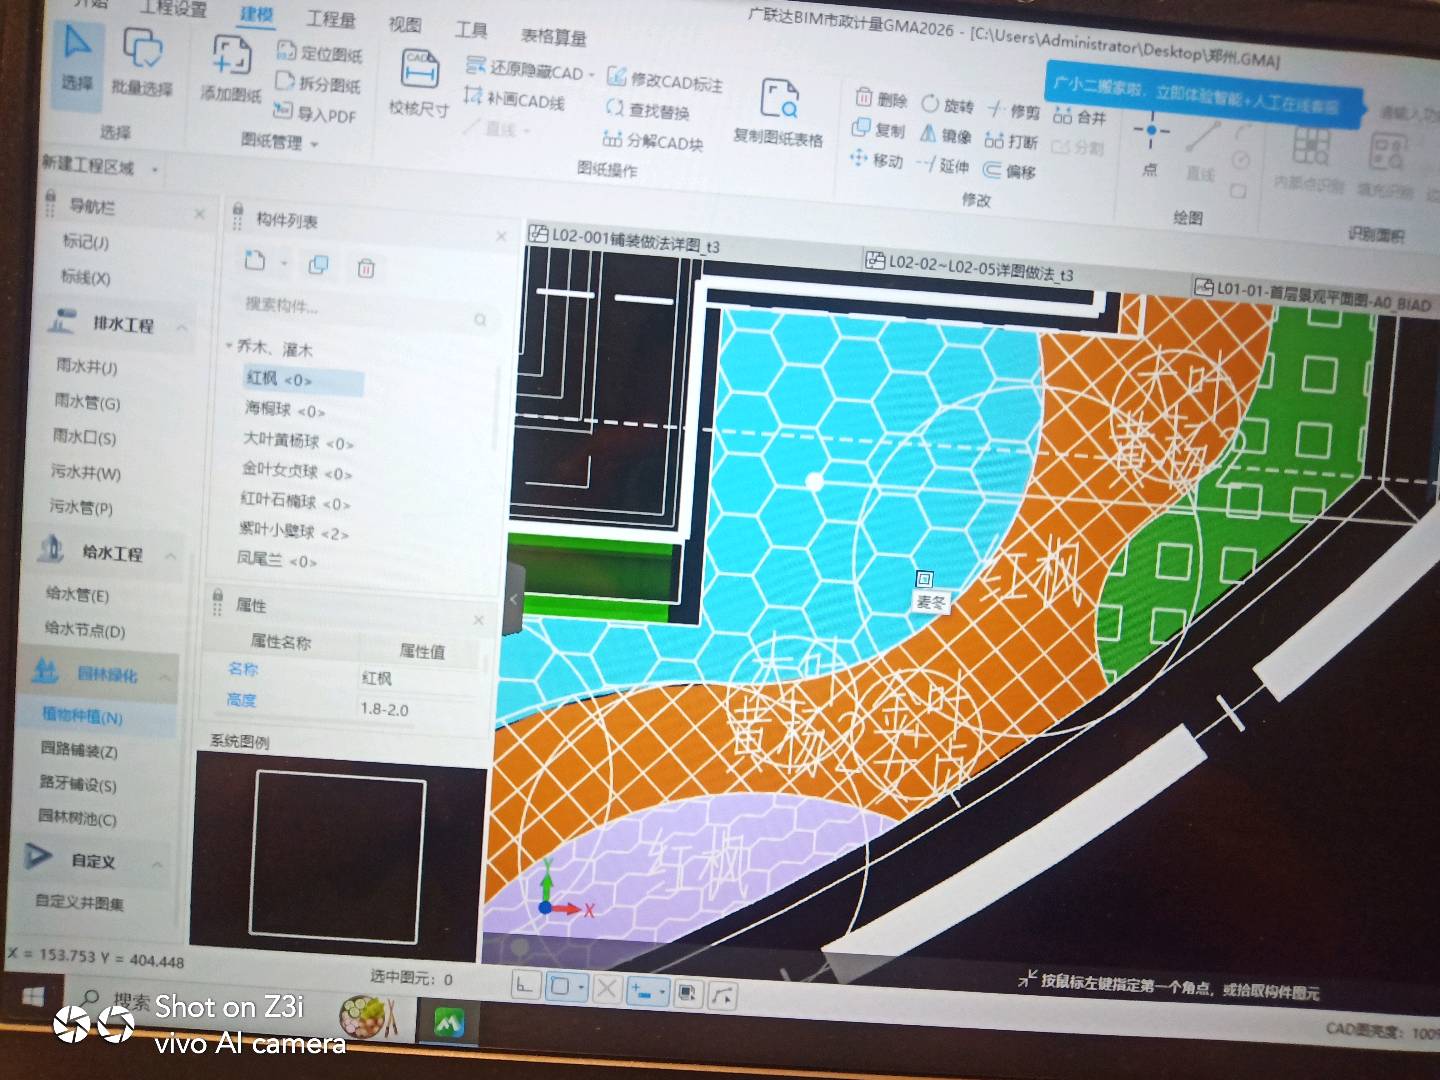Image resolution: width=1440 pixels, height=1080 pixels.
Task: Collapse the 给水工程 section
Action: (171, 555)
